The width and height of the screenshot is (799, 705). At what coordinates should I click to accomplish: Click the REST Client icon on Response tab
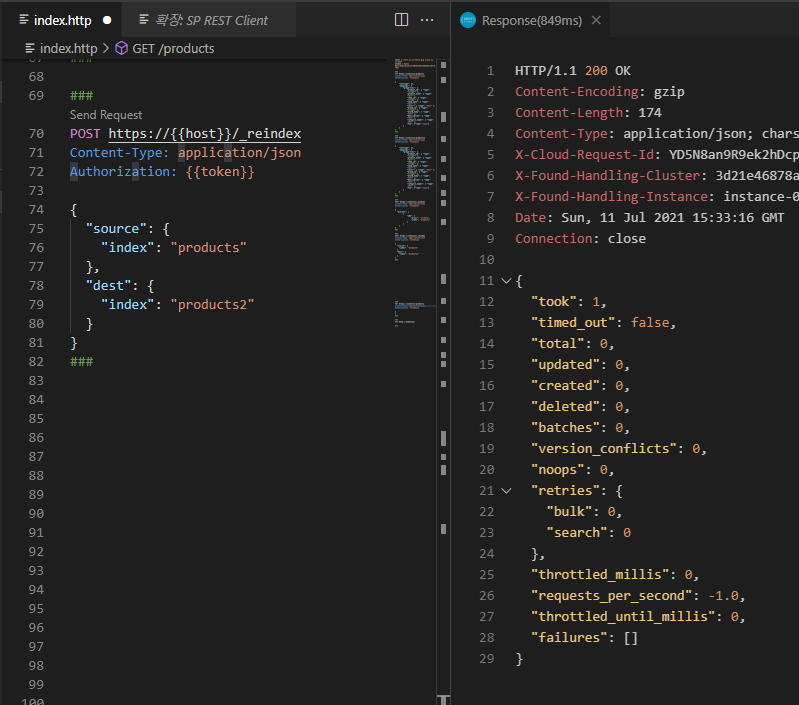[467, 20]
